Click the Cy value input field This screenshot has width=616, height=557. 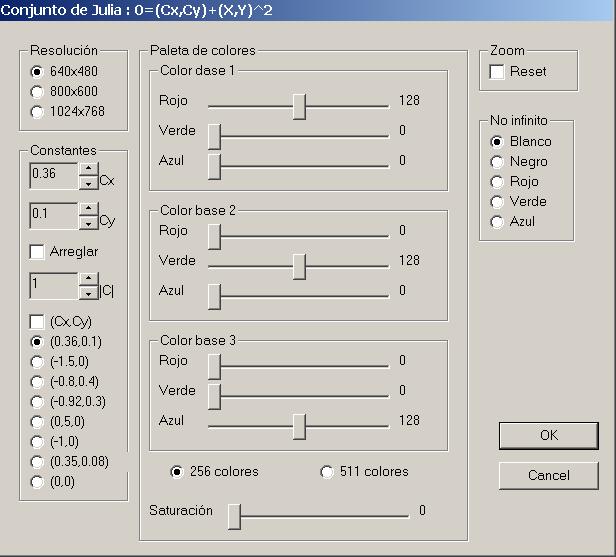54,215
